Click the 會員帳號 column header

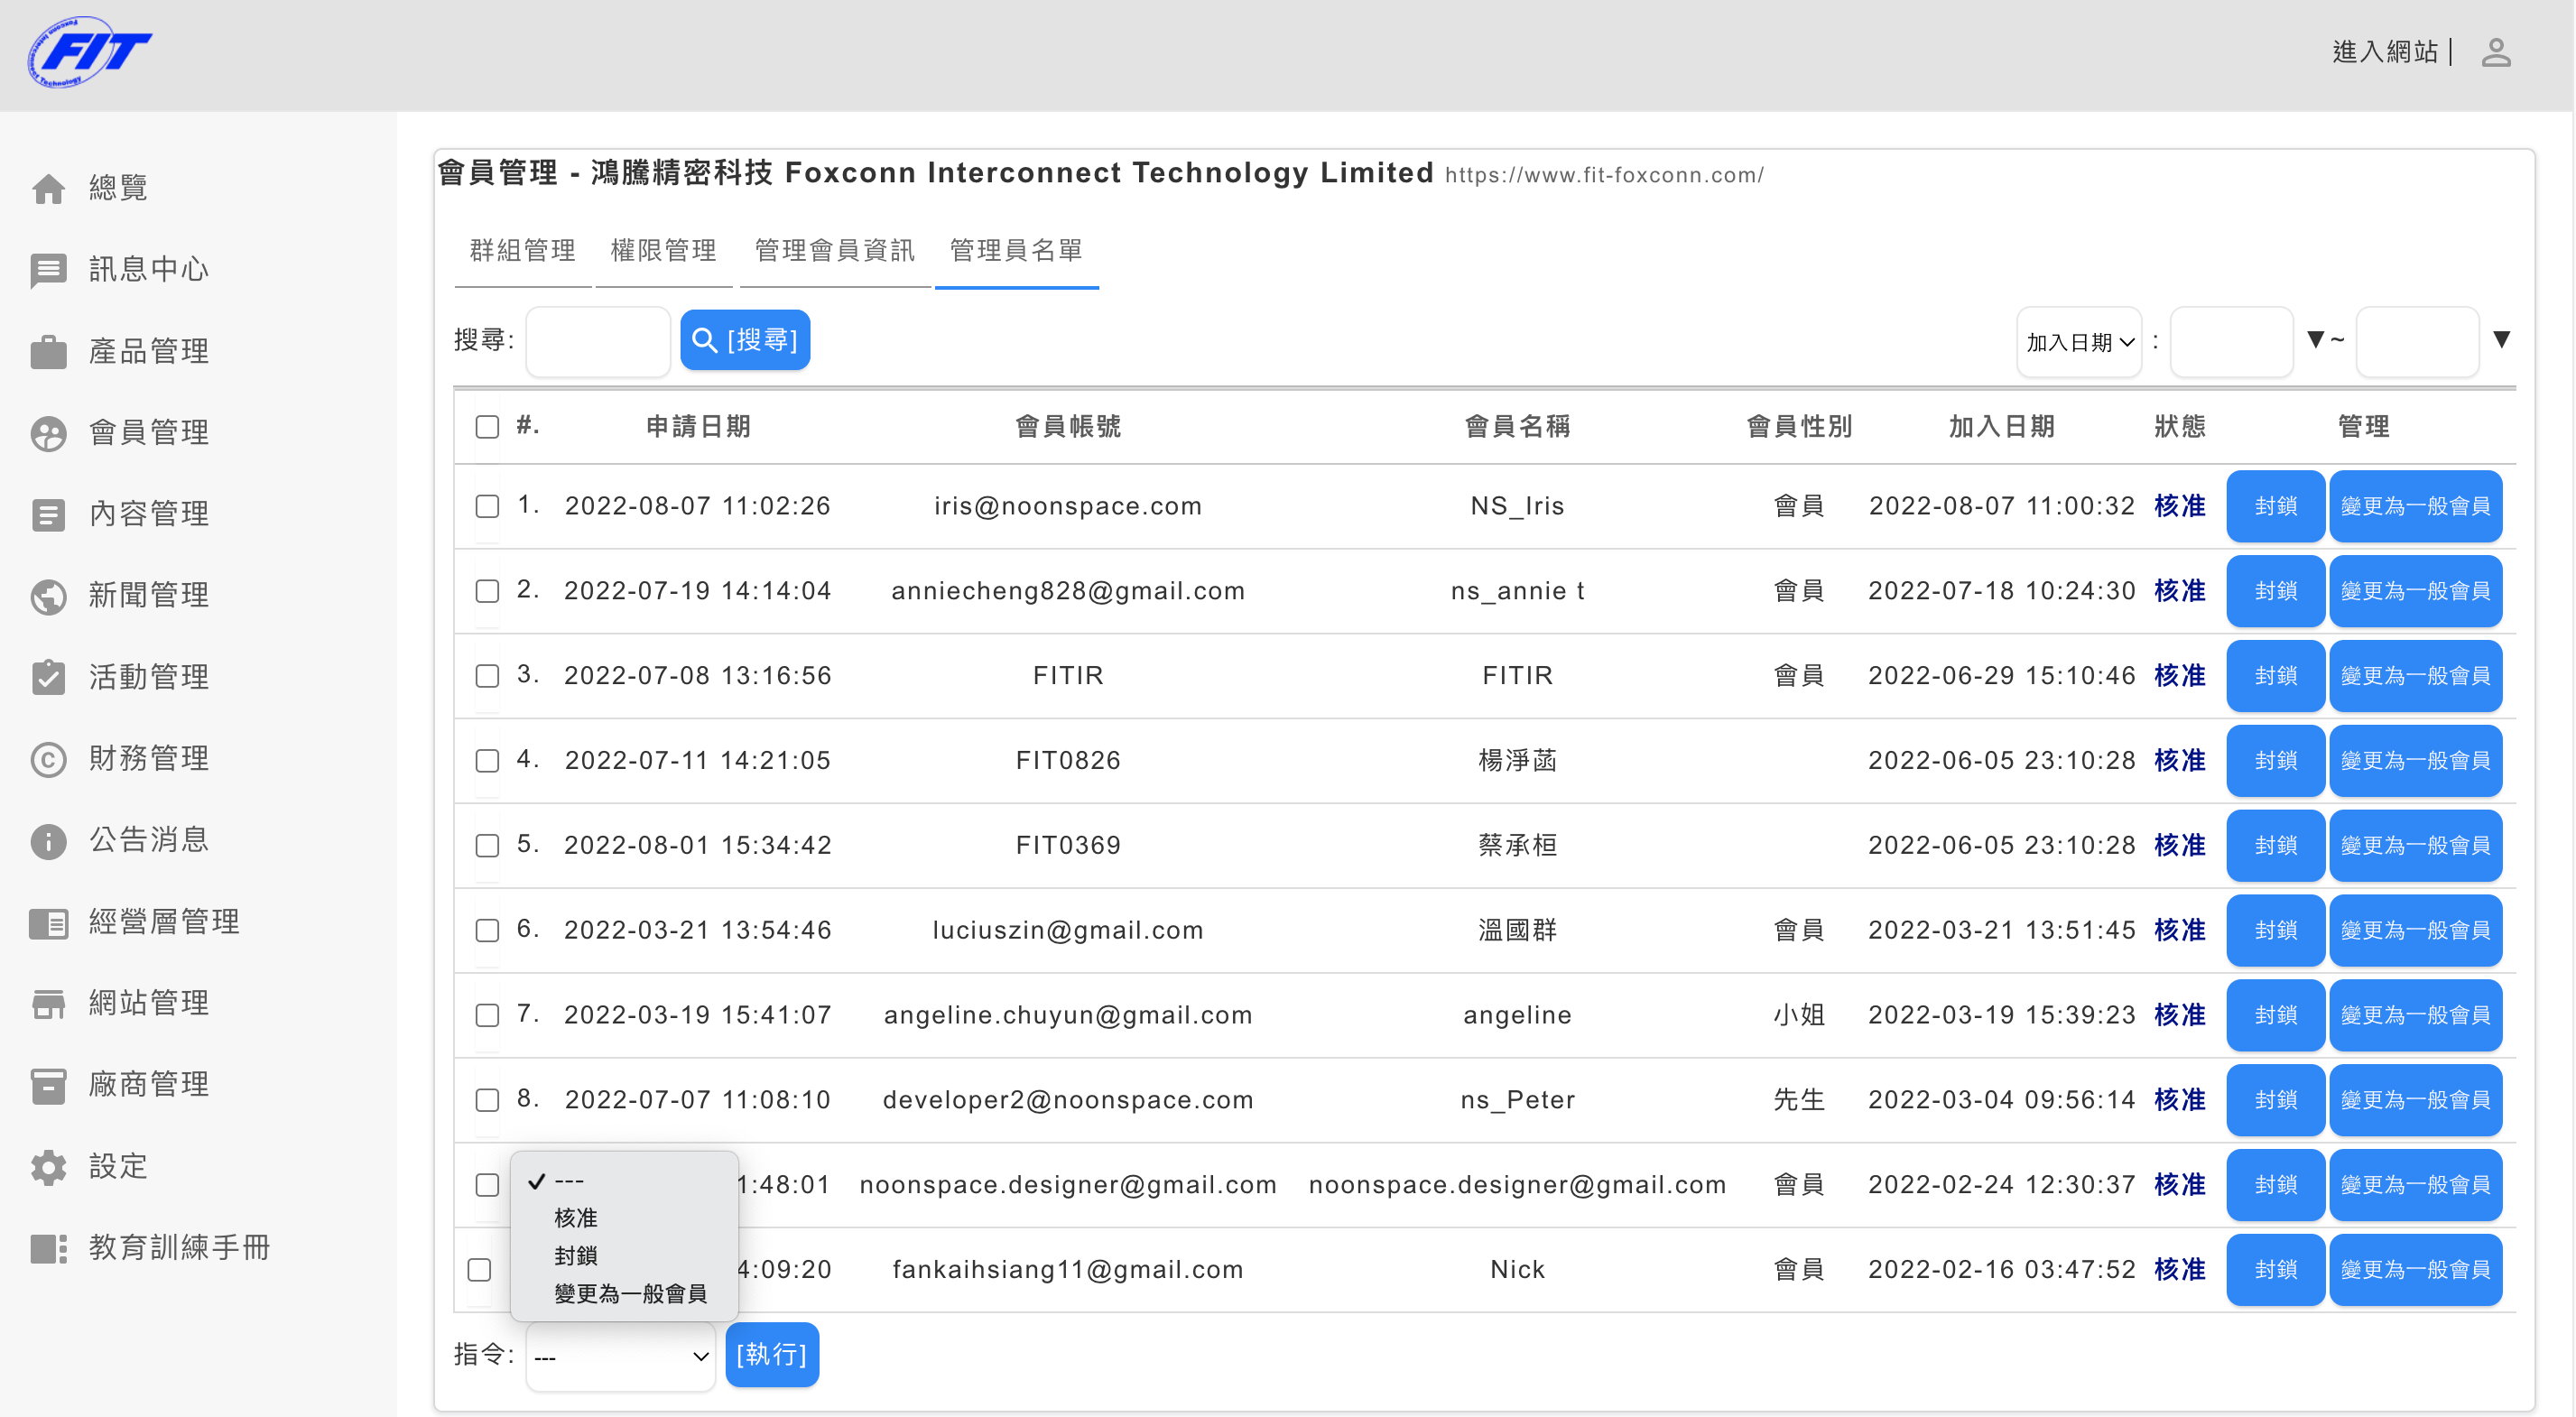[x=1067, y=427]
